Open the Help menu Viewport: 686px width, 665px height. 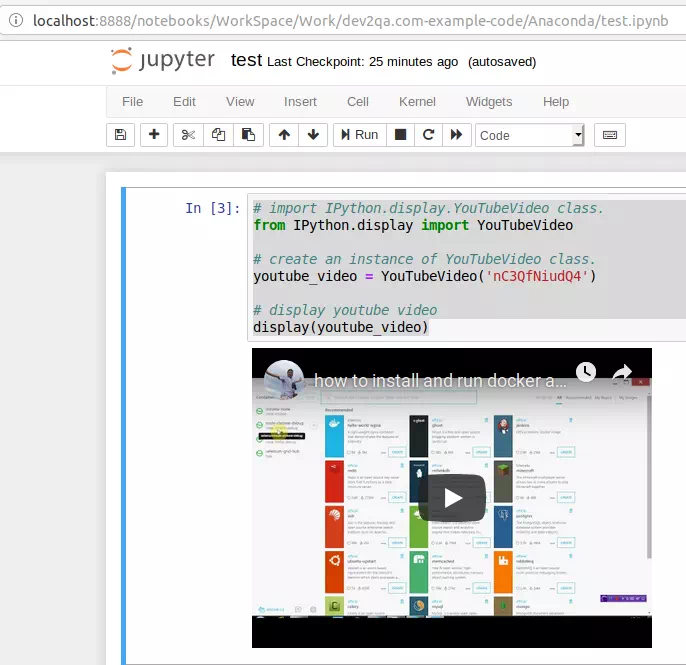(x=556, y=102)
